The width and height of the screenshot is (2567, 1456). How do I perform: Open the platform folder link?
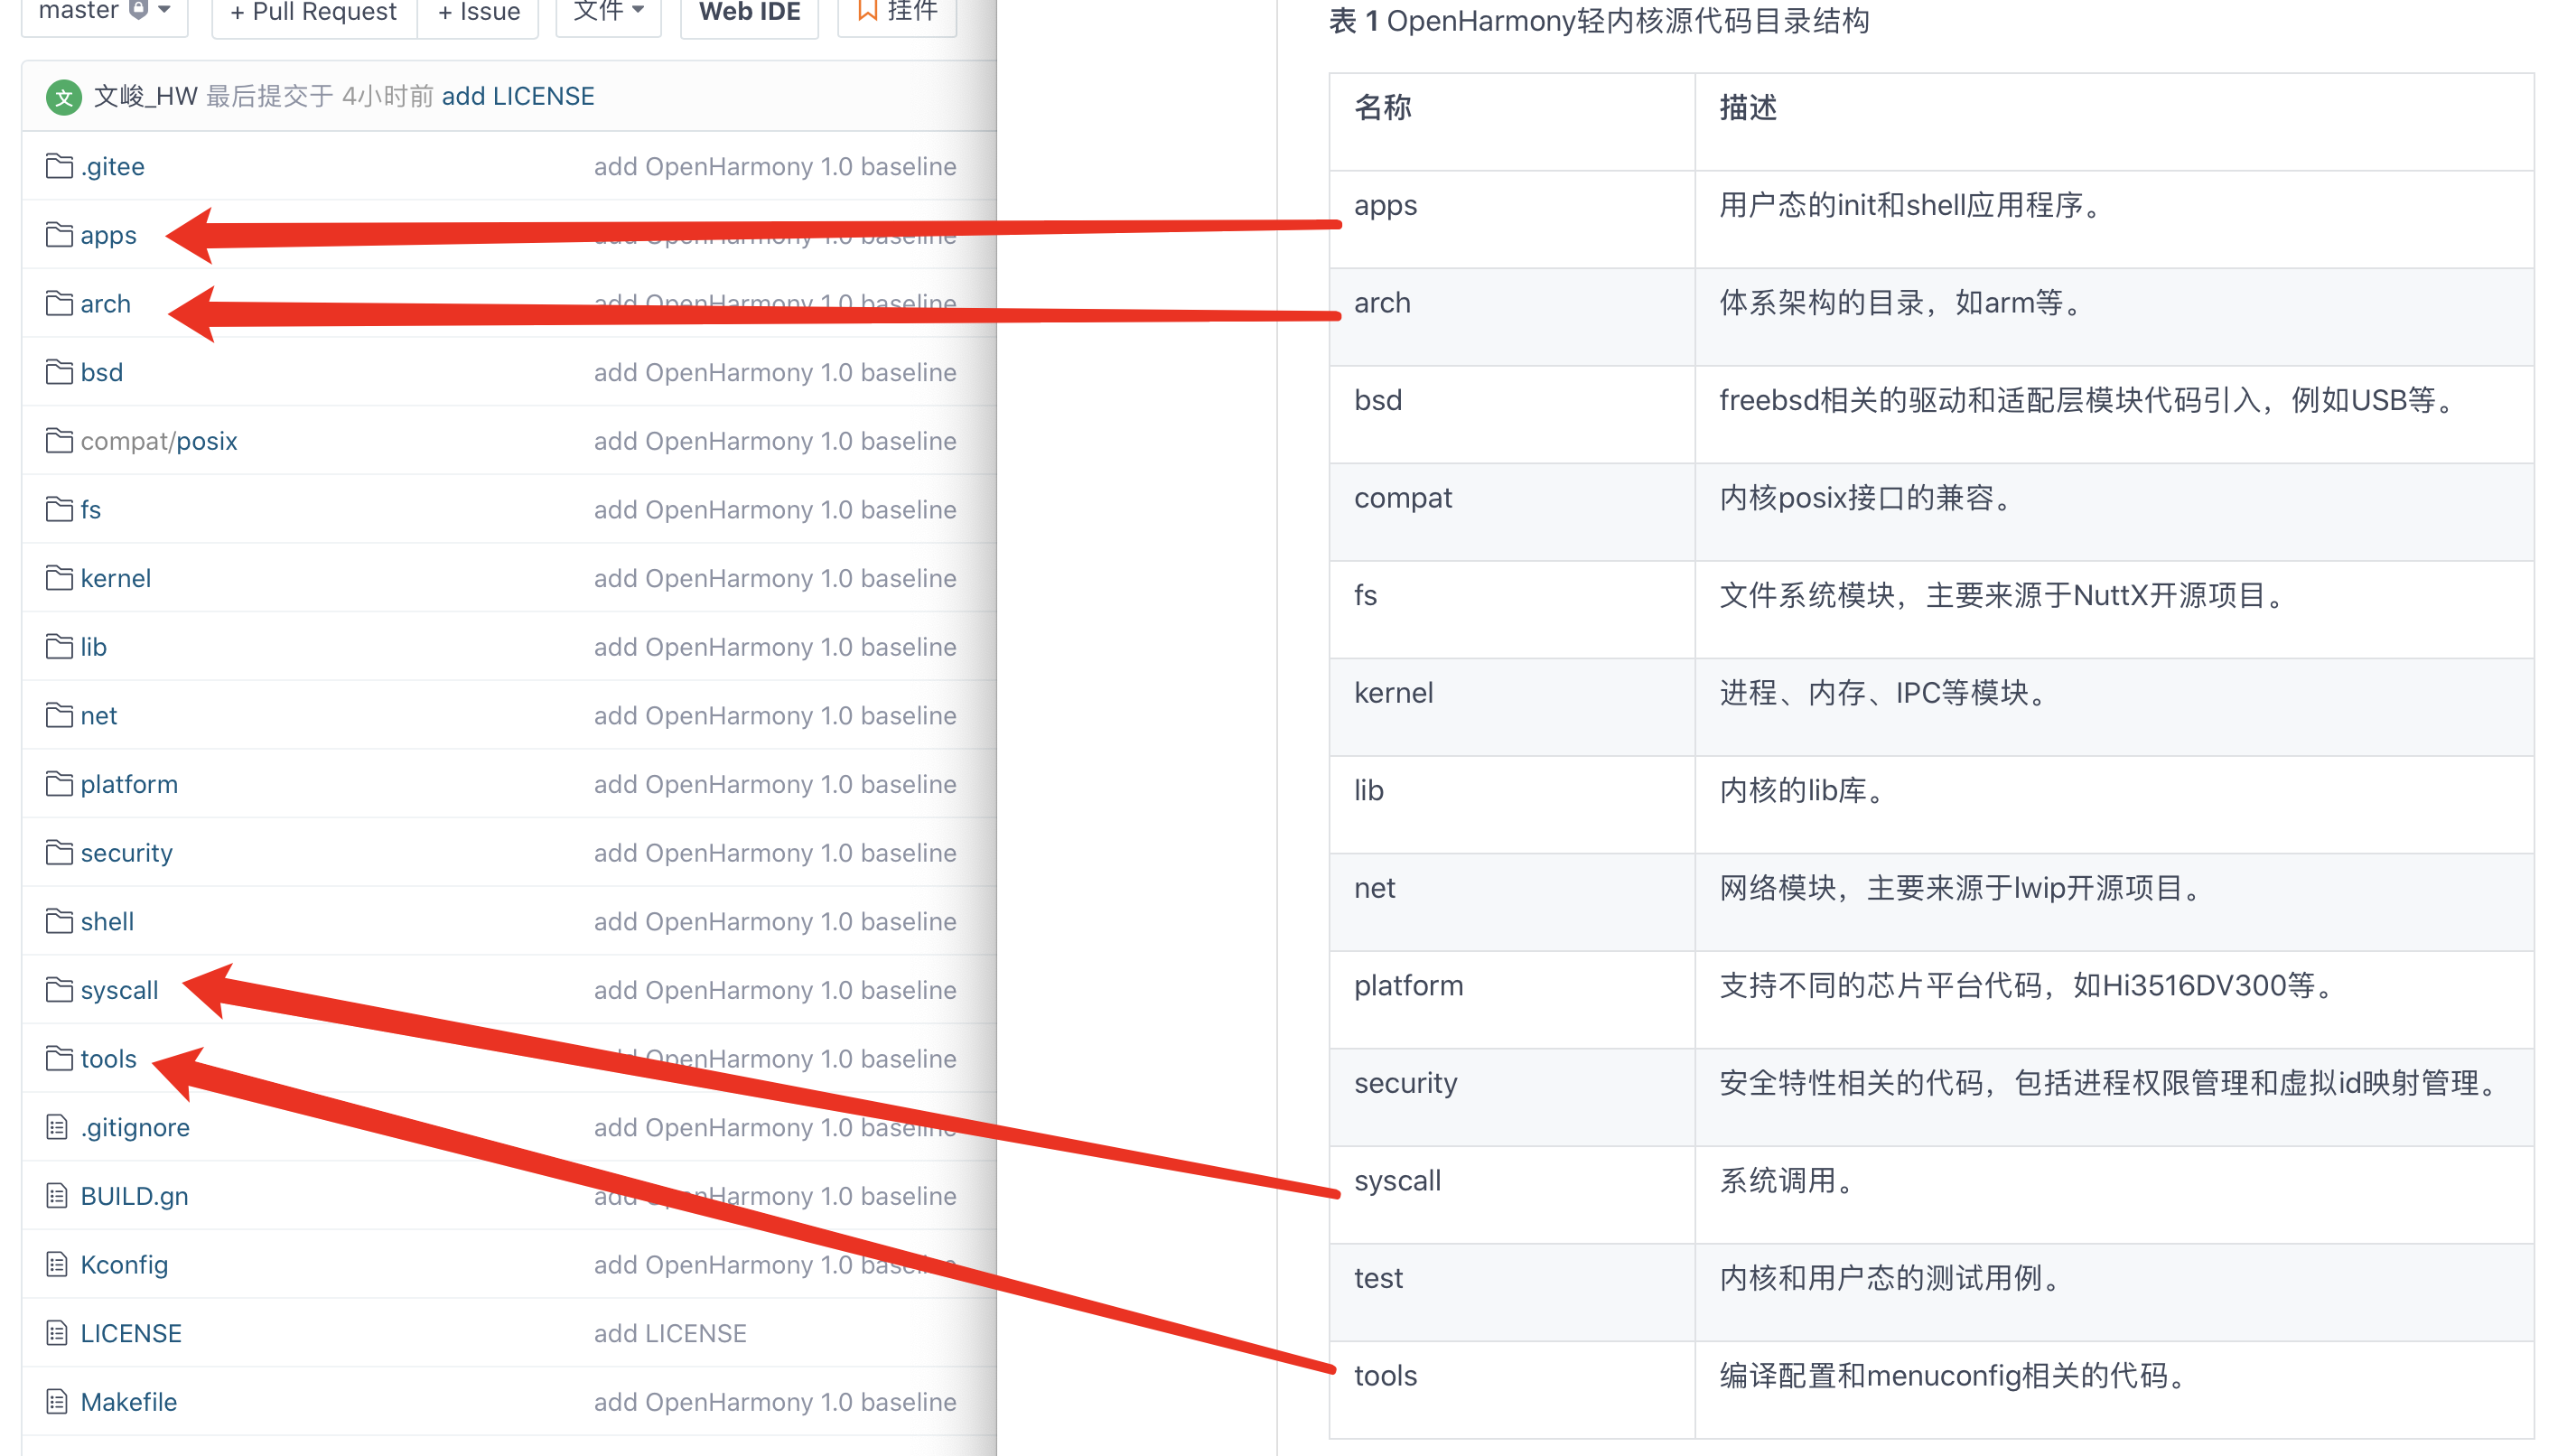point(129,784)
